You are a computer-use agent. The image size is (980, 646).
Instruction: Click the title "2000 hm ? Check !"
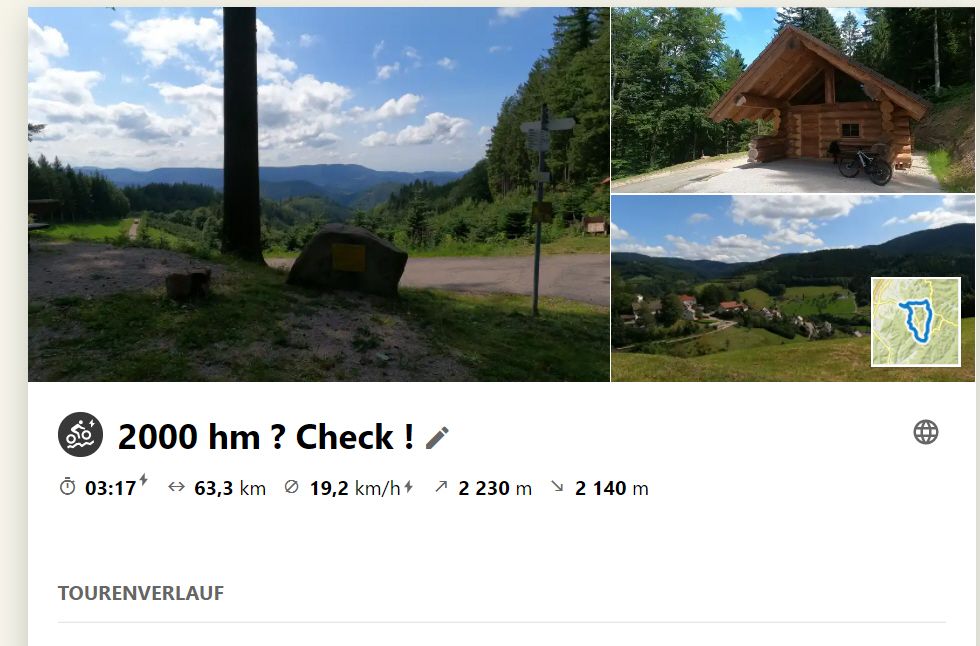tap(266, 436)
